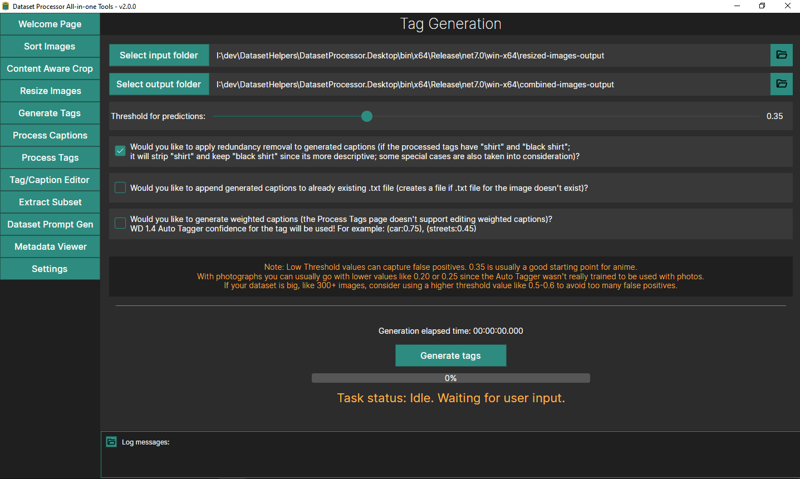
Task: Open Dataset Prompt Gen page
Action: (x=50, y=224)
